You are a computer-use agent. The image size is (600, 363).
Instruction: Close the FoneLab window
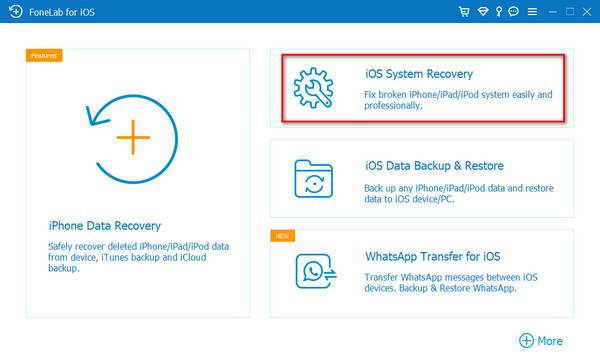(587, 12)
